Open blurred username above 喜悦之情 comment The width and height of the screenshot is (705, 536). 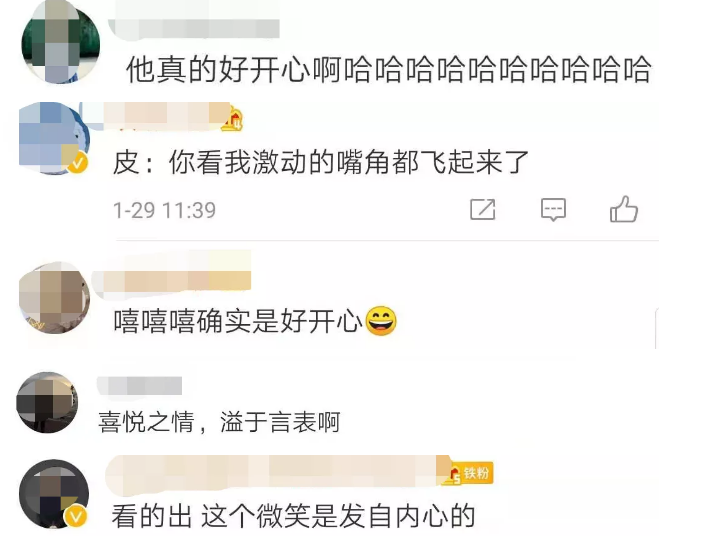click(139, 386)
